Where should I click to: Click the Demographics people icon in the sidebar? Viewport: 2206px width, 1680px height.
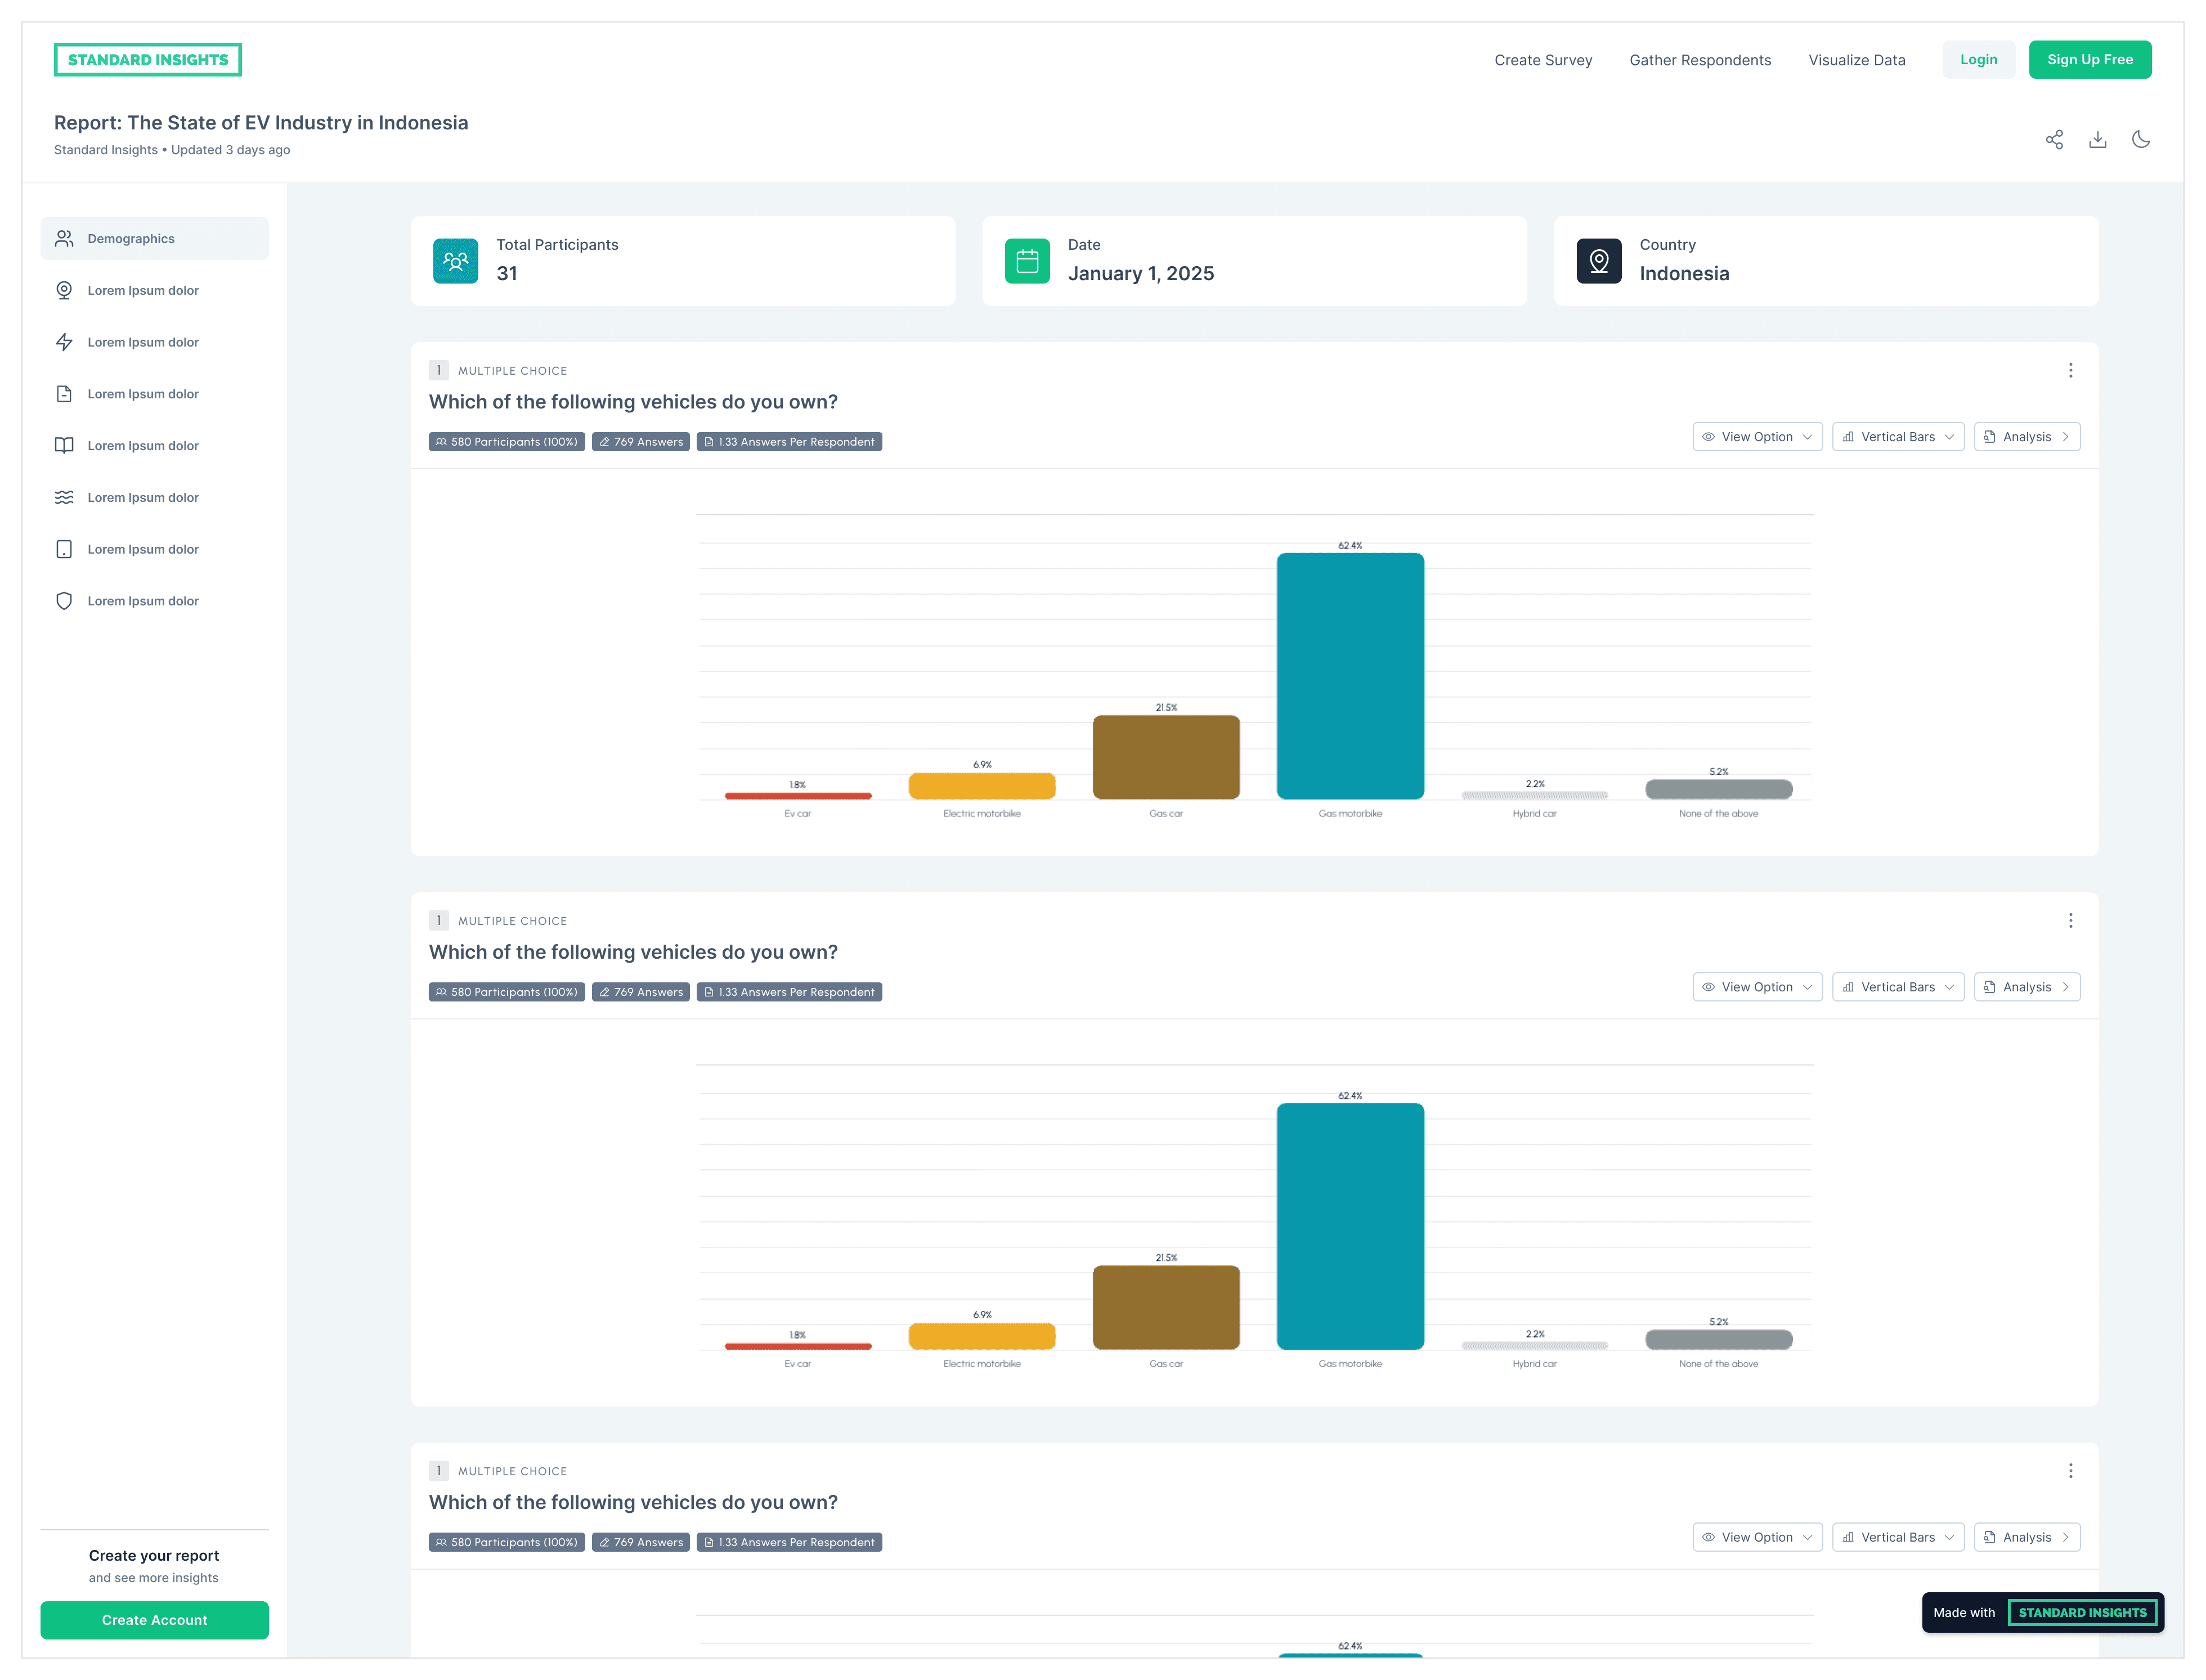coord(64,239)
